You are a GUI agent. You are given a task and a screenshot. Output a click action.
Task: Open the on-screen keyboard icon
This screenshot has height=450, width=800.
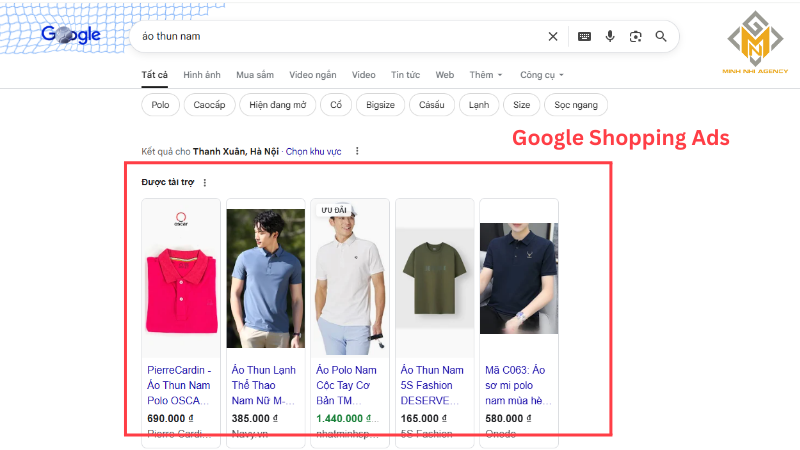pyautogui.click(x=584, y=36)
